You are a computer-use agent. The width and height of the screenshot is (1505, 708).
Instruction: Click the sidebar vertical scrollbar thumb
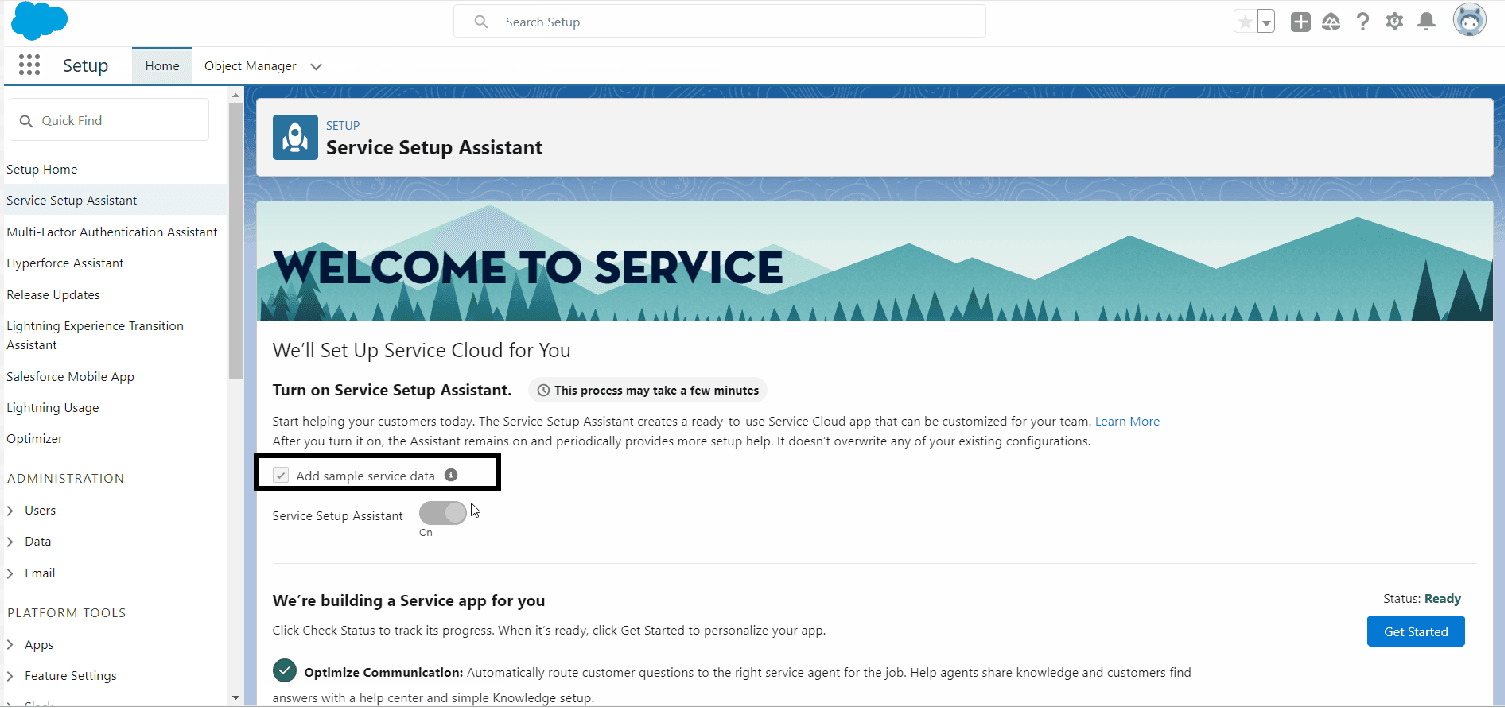pos(236,240)
